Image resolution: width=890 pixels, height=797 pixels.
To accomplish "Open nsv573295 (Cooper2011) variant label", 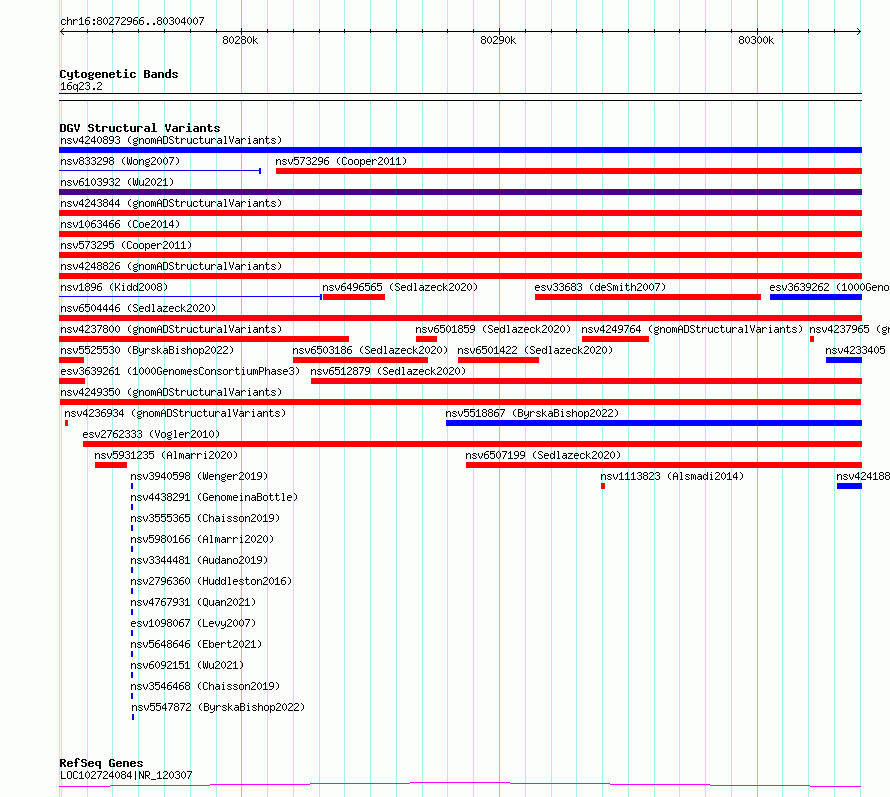I will pyautogui.click(x=126, y=245).
